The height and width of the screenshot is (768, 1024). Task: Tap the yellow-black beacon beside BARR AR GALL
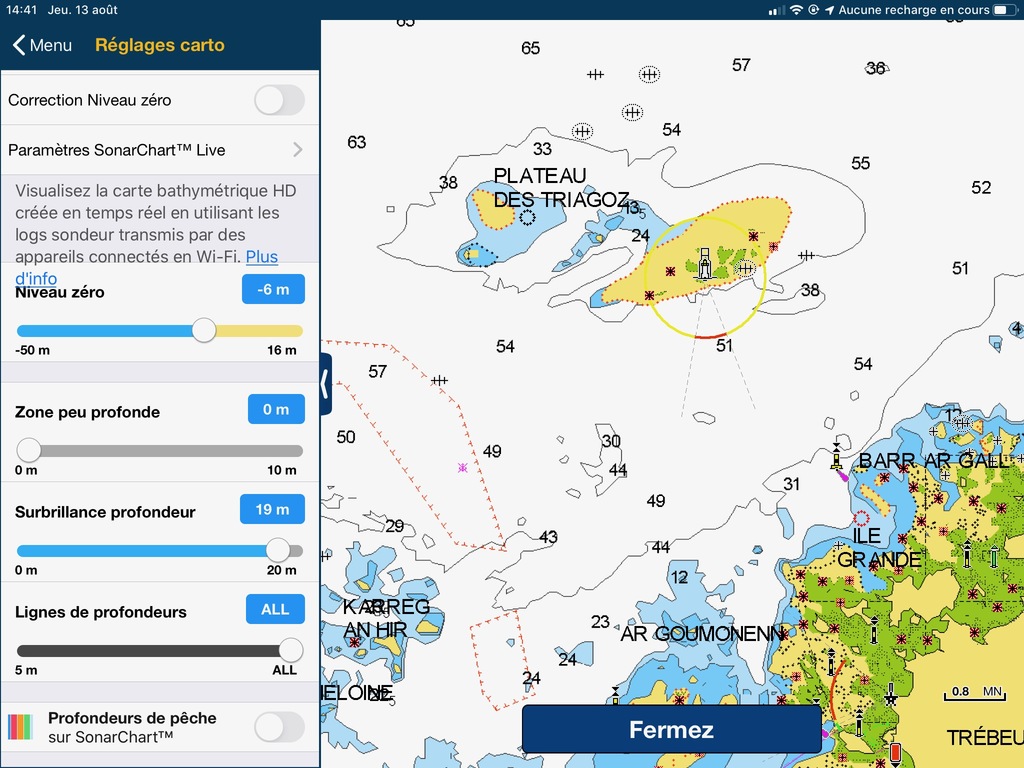pyautogui.click(x=837, y=456)
